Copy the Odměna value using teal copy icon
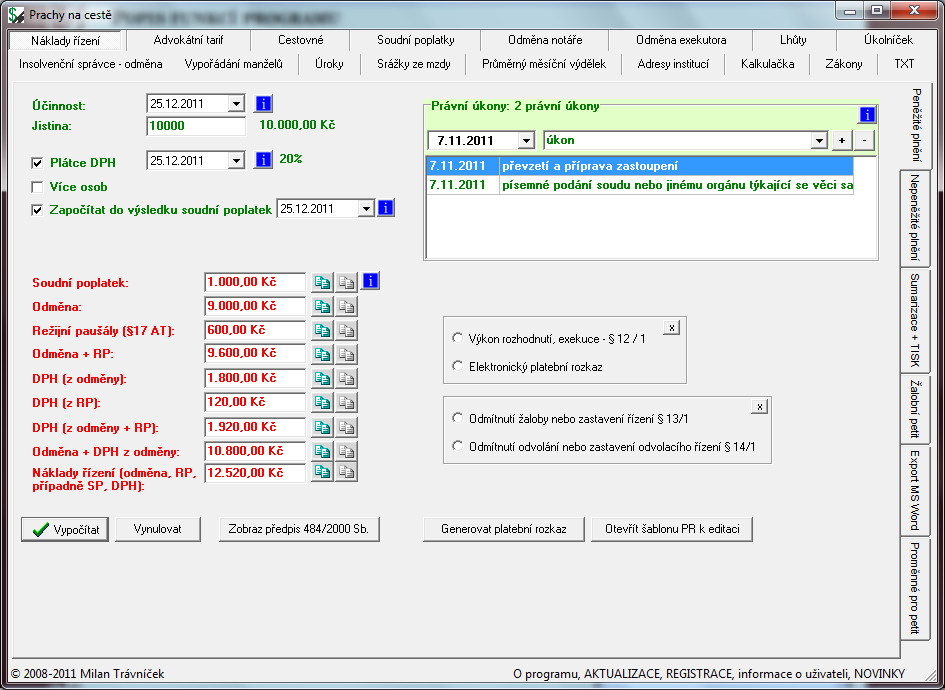The width and height of the screenshot is (945, 690). [x=322, y=307]
